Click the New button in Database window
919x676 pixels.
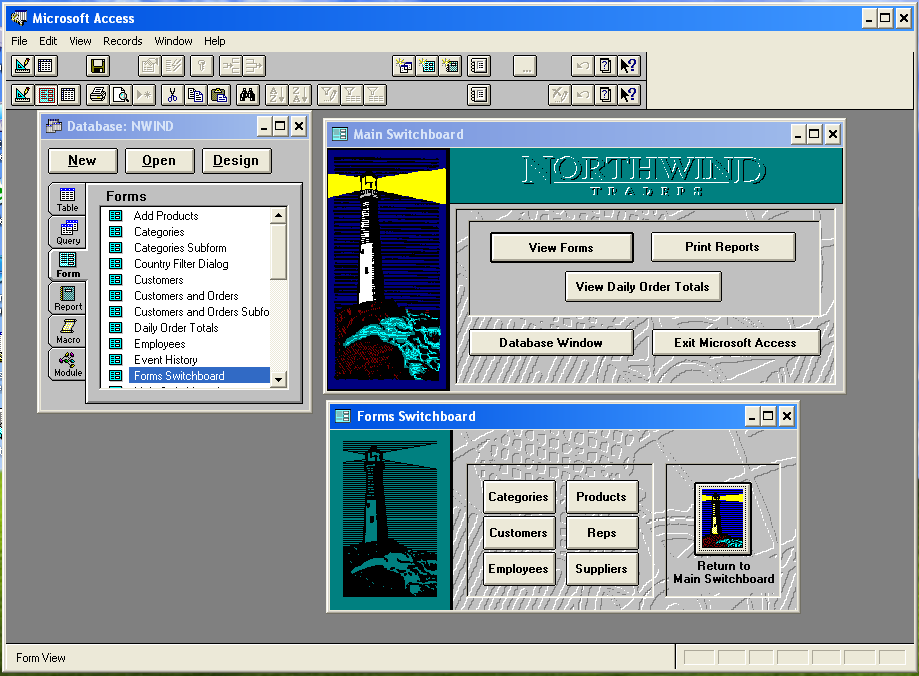point(83,161)
